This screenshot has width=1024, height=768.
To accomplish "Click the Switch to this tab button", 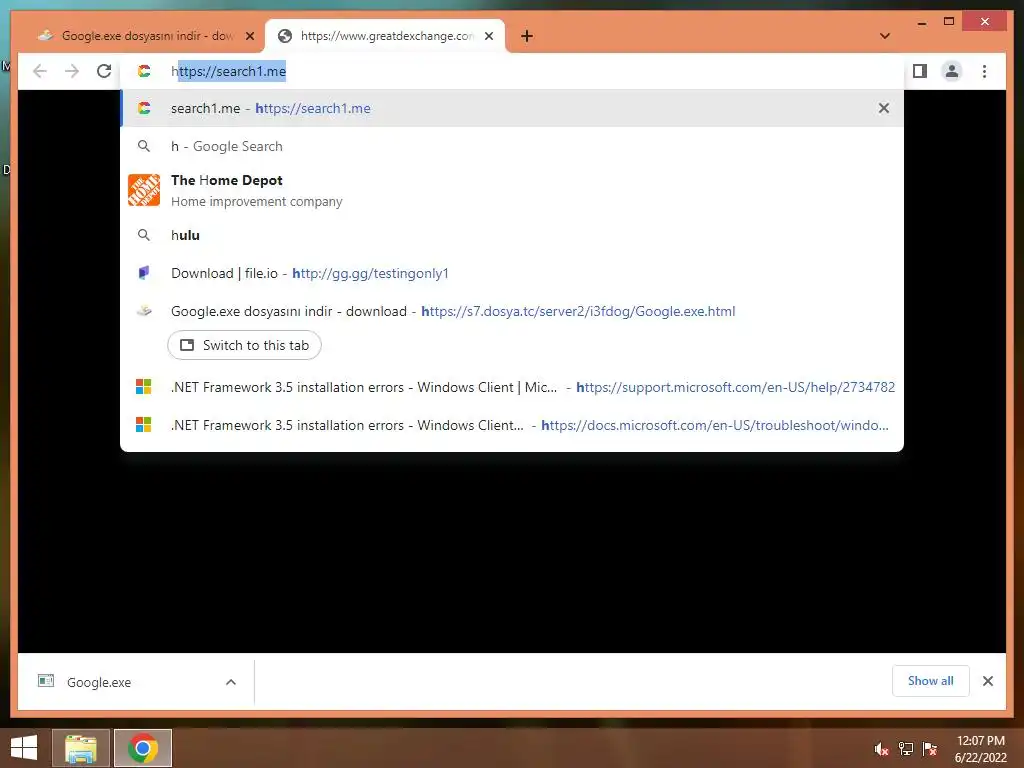I will click(244, 345).
